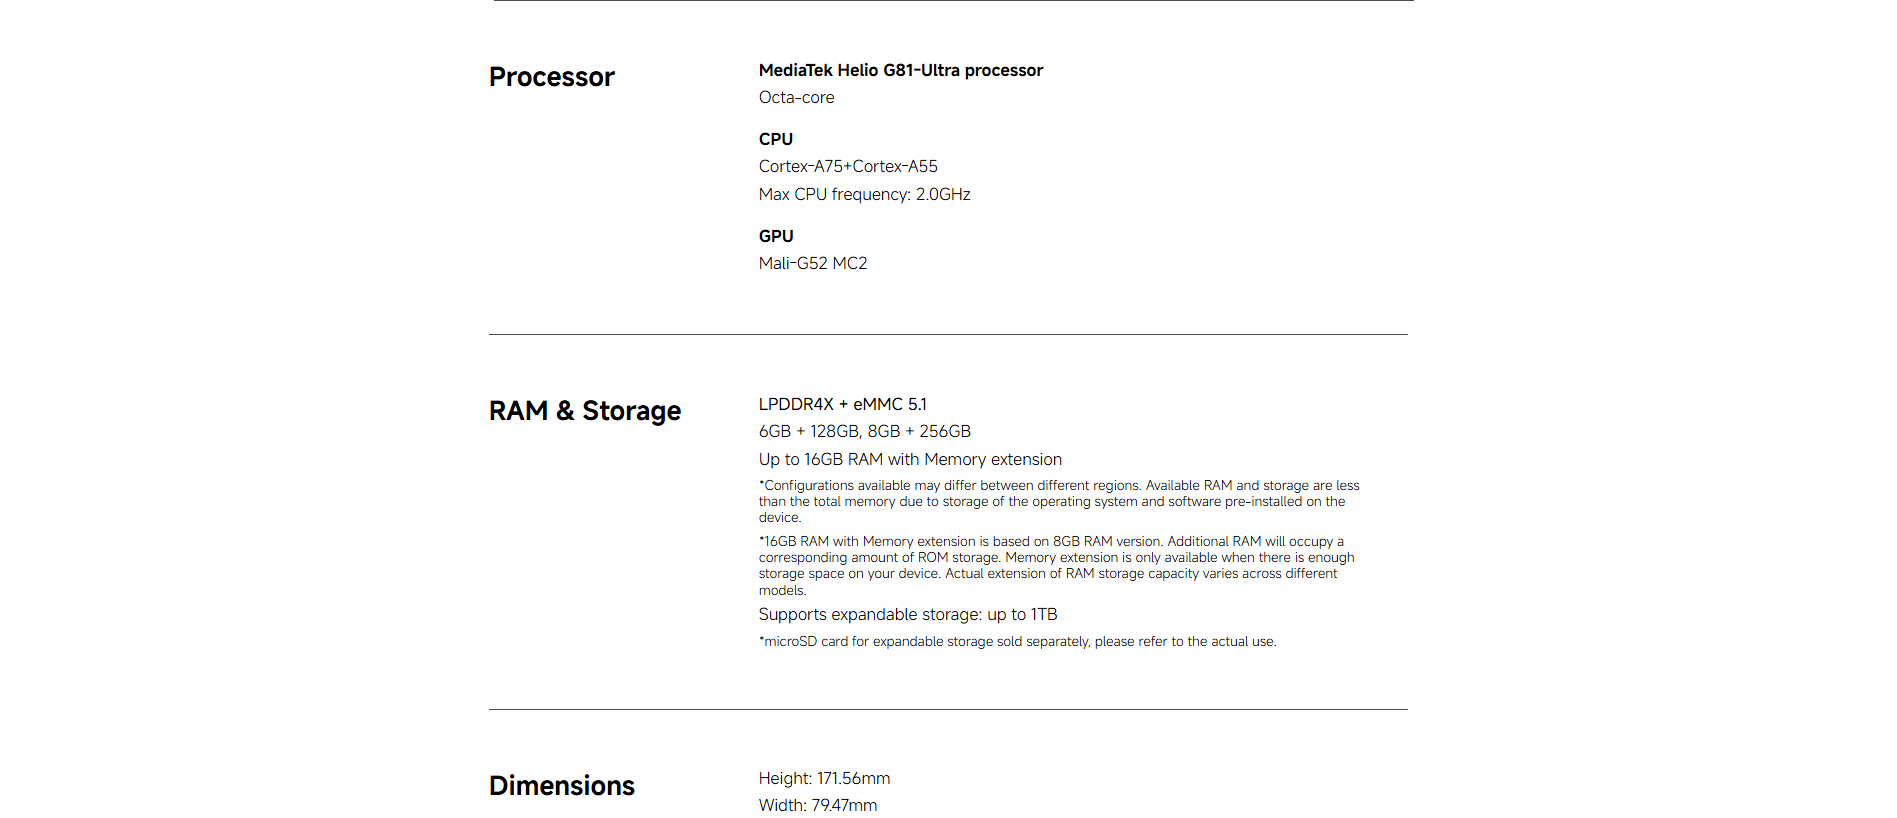Click the Dimensions section heading
This screenshot has width=1897, height=818.
pyautogui.click(x=561, y=786)
